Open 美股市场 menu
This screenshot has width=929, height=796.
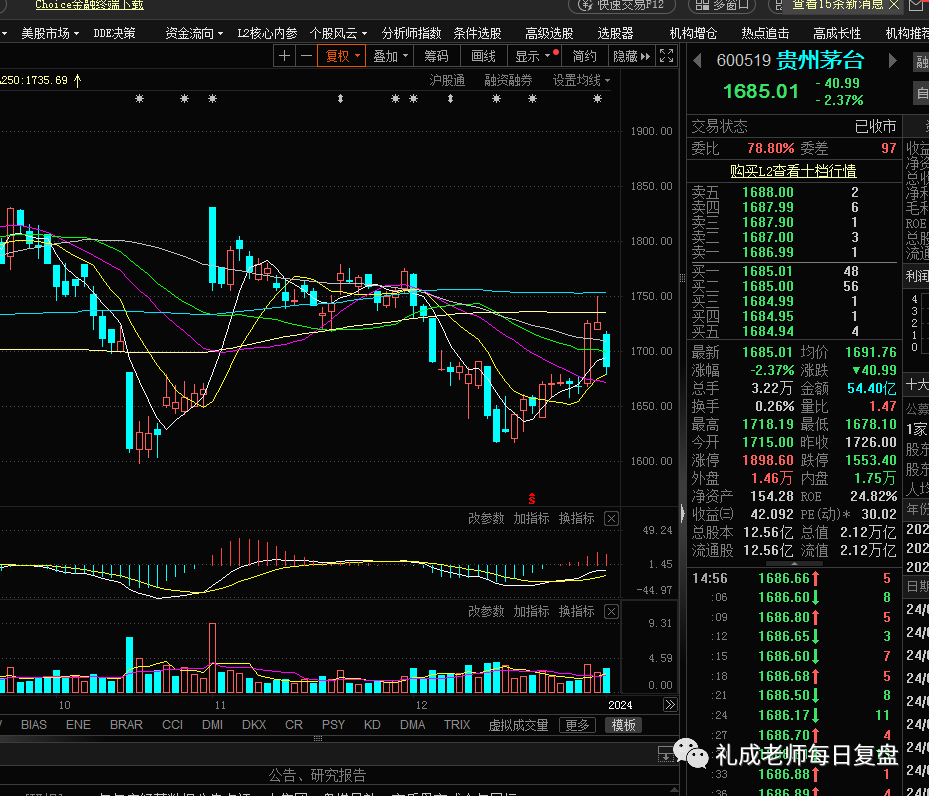tap(50, 33)
